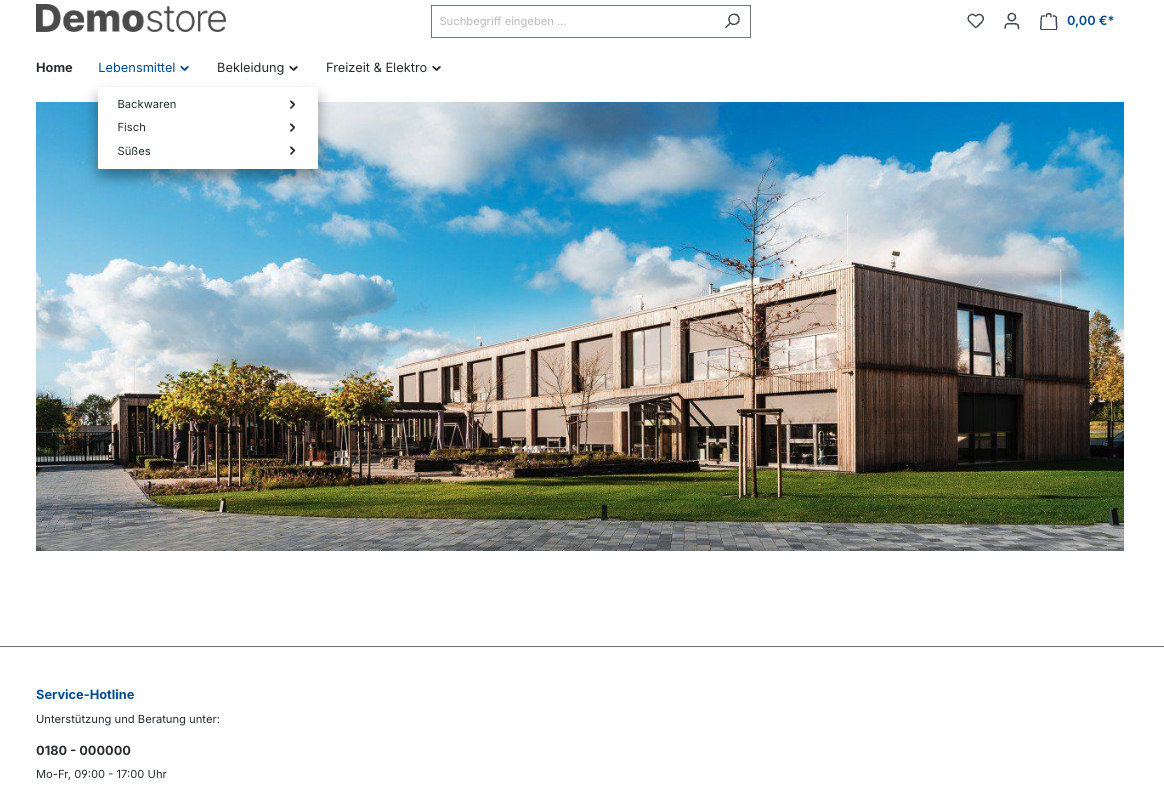Select the Fisch category entry
This screenshot has height=800, width=1164.
pos(132,127)
